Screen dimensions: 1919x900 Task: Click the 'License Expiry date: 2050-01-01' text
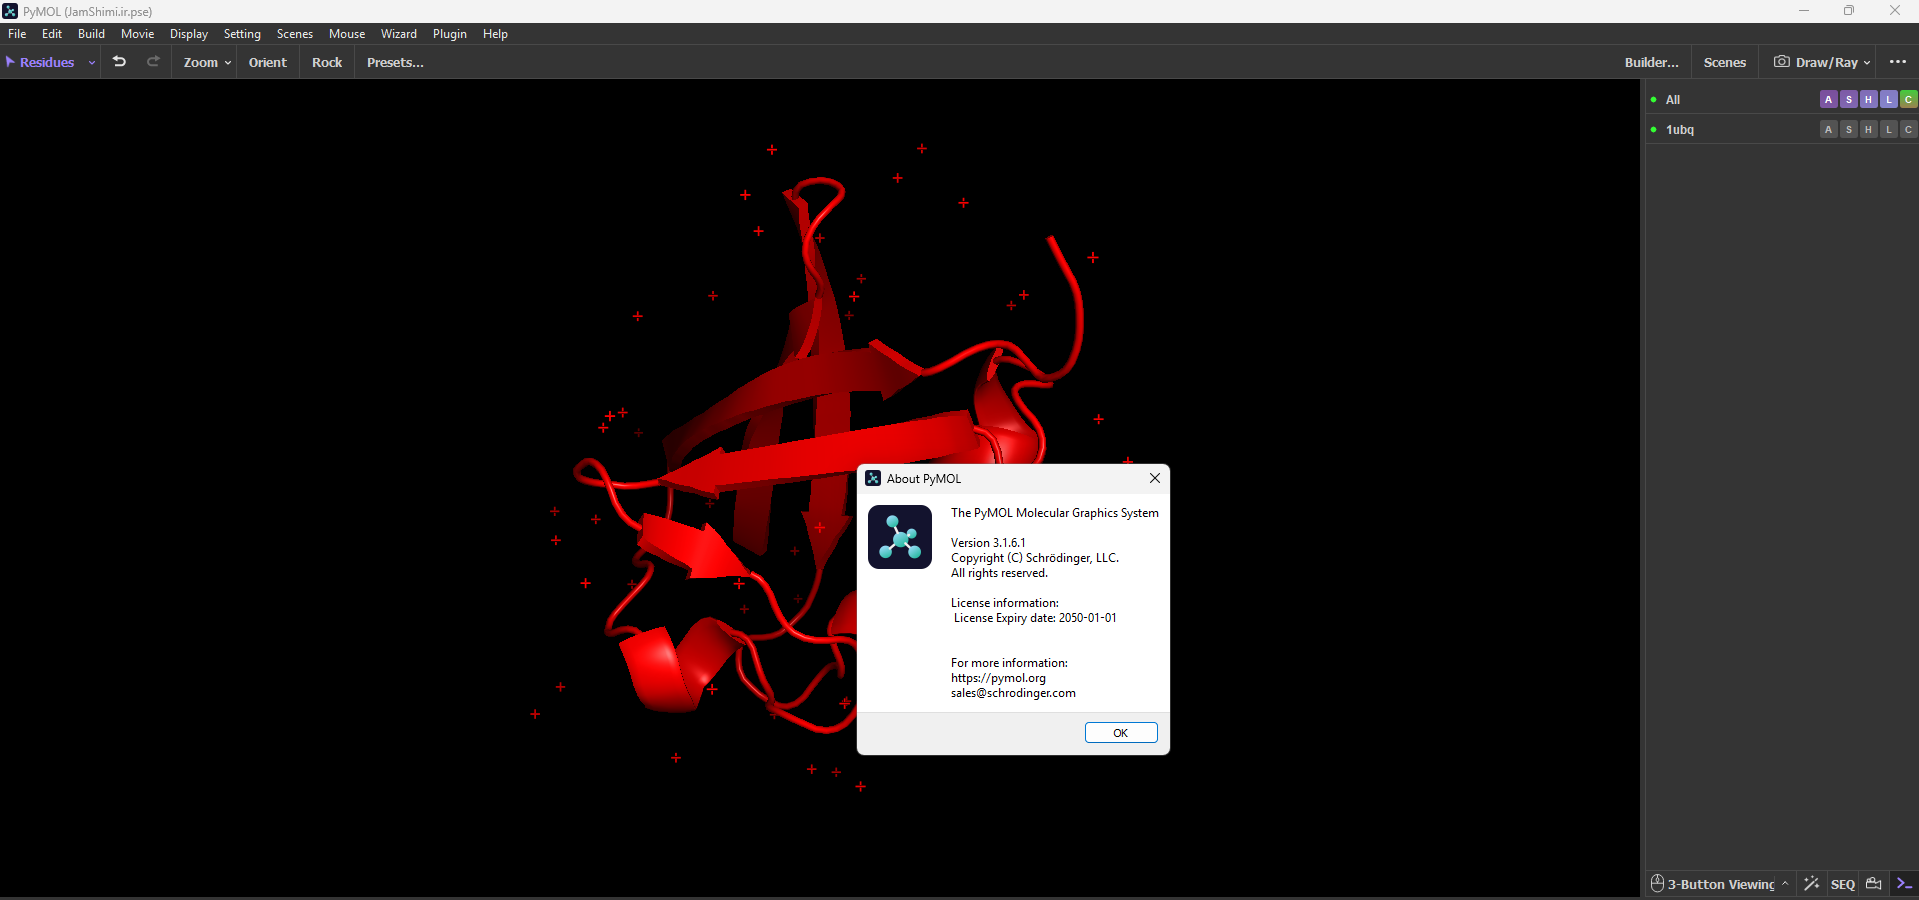click(1035, 618)
